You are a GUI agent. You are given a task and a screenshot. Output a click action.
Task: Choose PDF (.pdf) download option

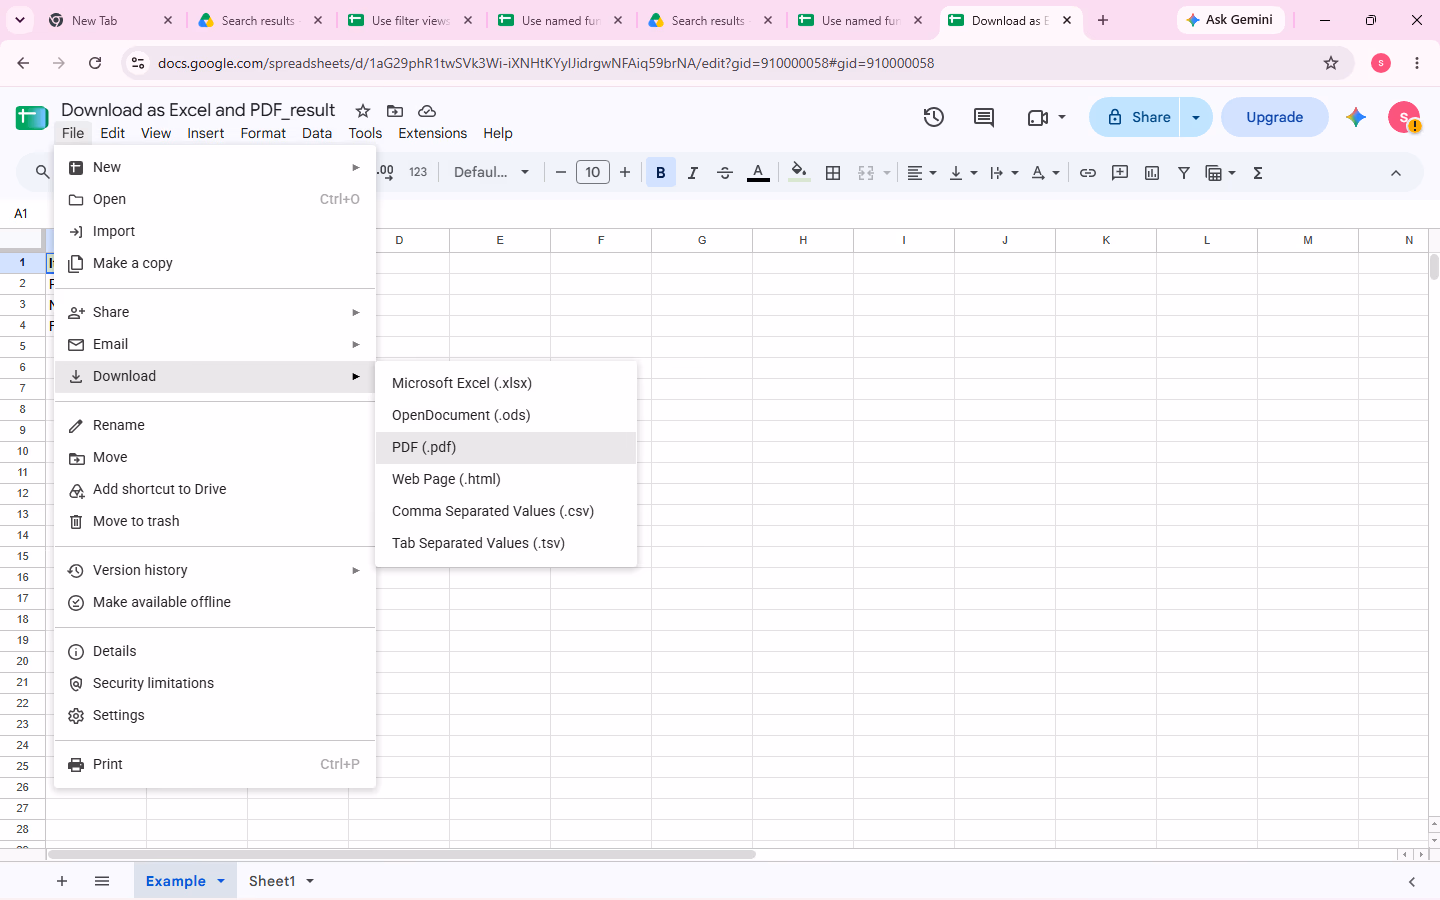[x=506, y=447]
